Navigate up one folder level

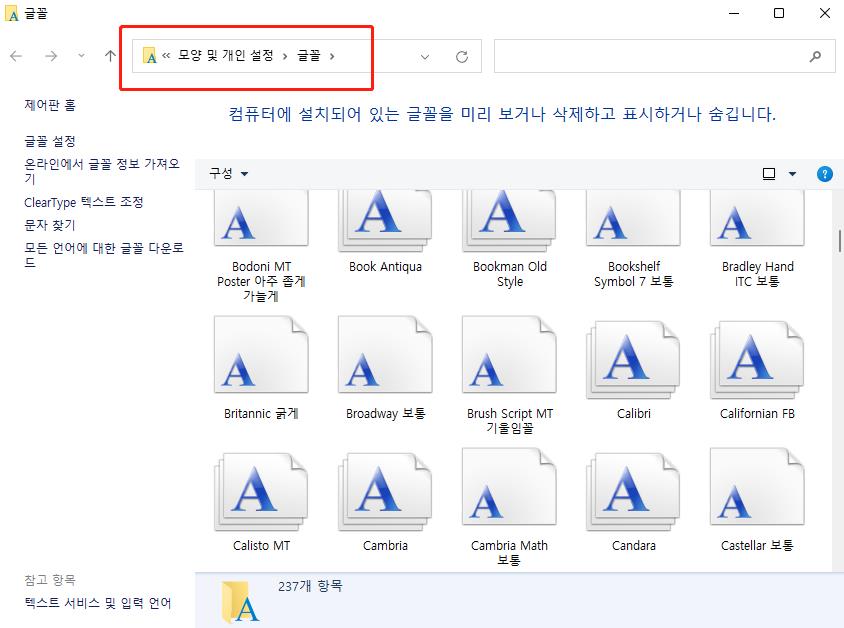[110, 56]
